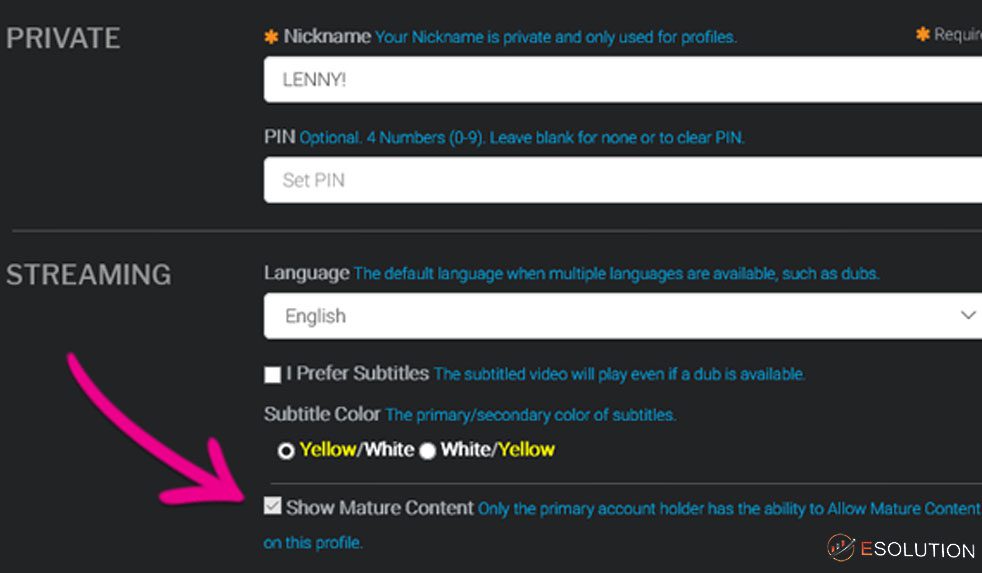Click the Show Mature Content label text

coord(380,507)
